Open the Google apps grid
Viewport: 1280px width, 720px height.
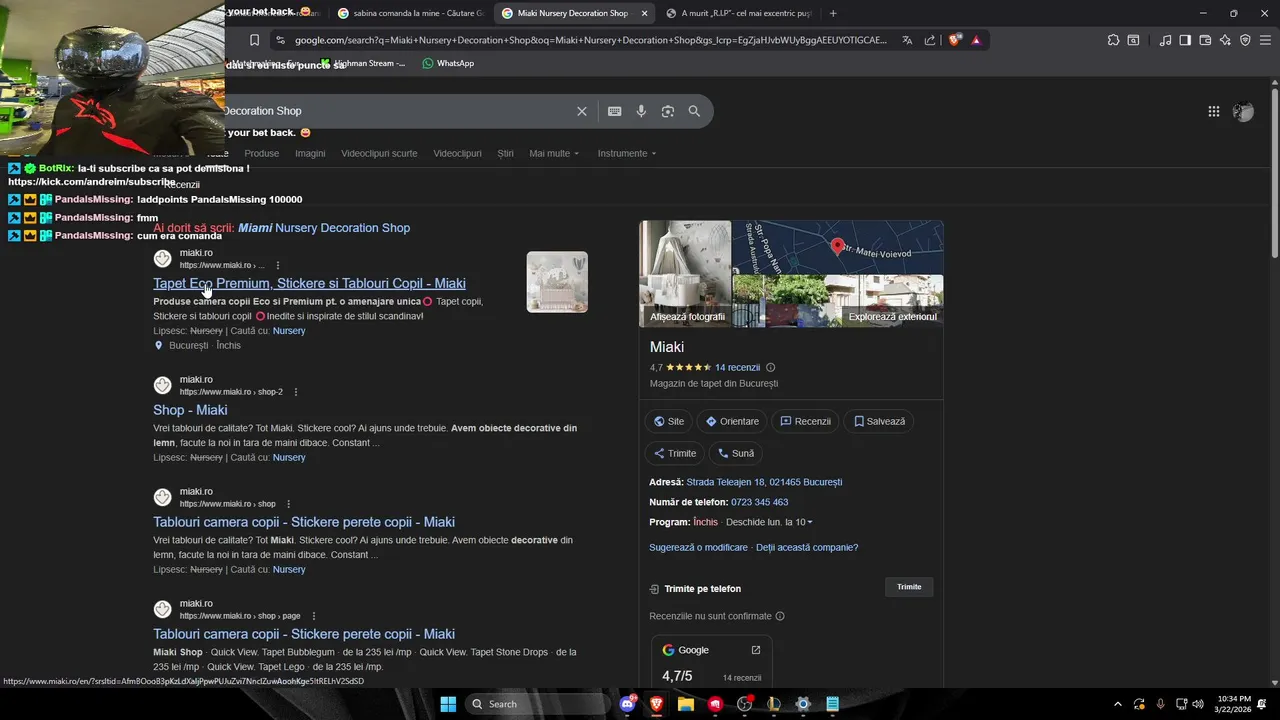1213,112
